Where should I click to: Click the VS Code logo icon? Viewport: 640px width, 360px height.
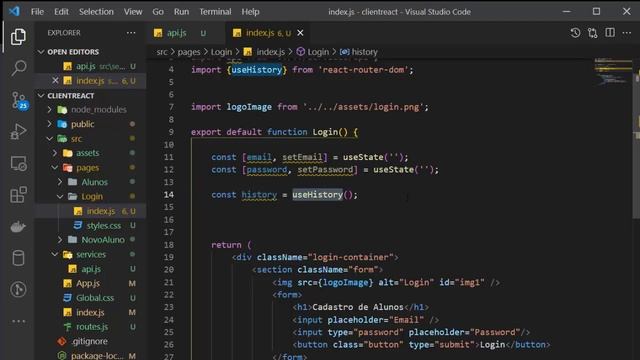[x=14, y=11]
